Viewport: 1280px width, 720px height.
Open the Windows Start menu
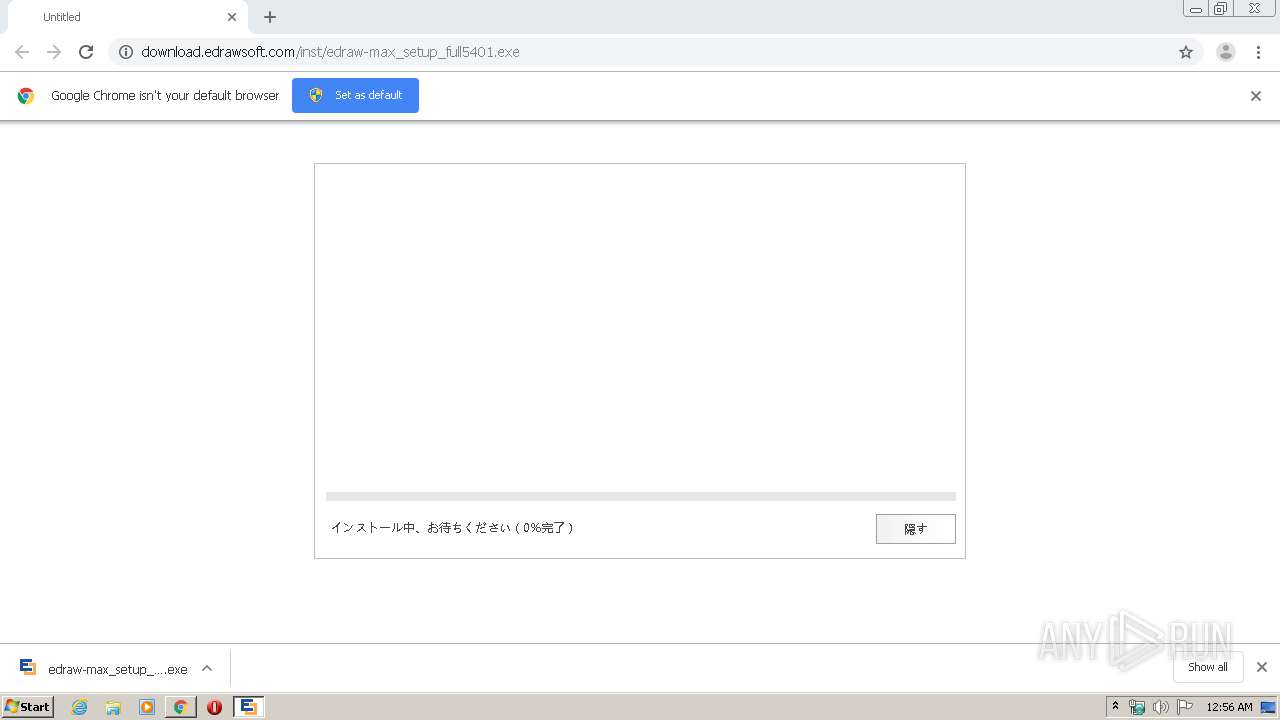click(x=27, y=706)
